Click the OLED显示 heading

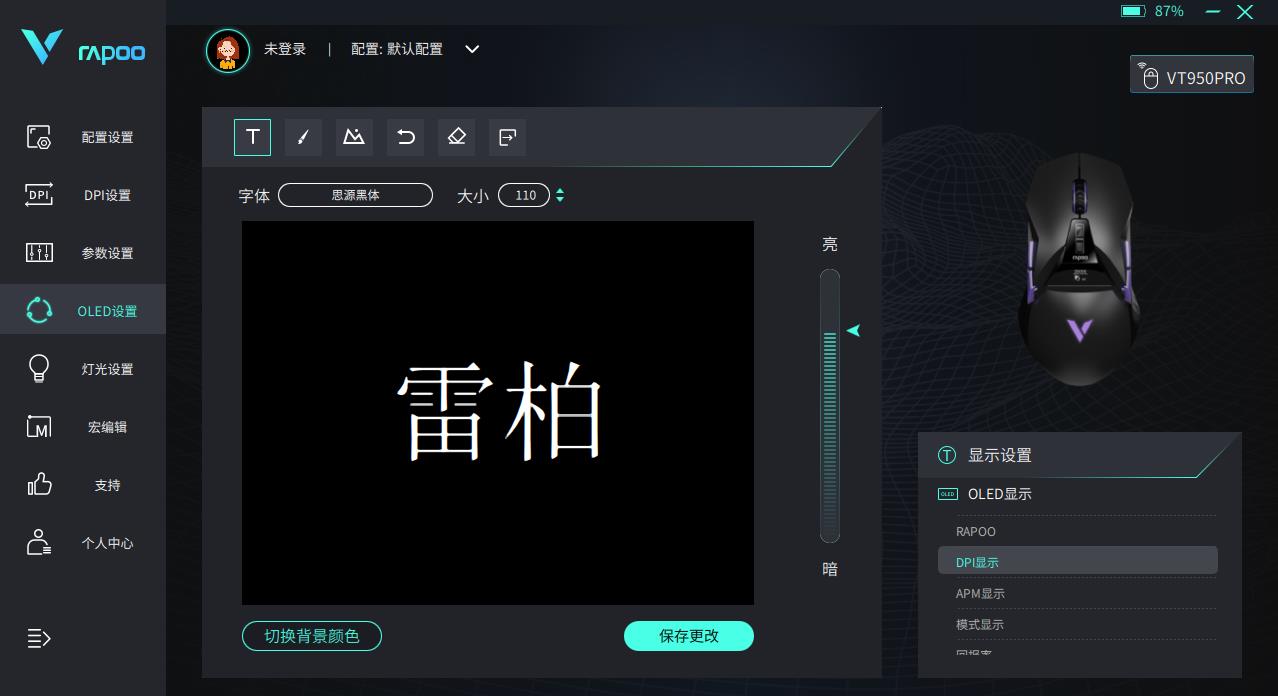[x=999, y=494]
